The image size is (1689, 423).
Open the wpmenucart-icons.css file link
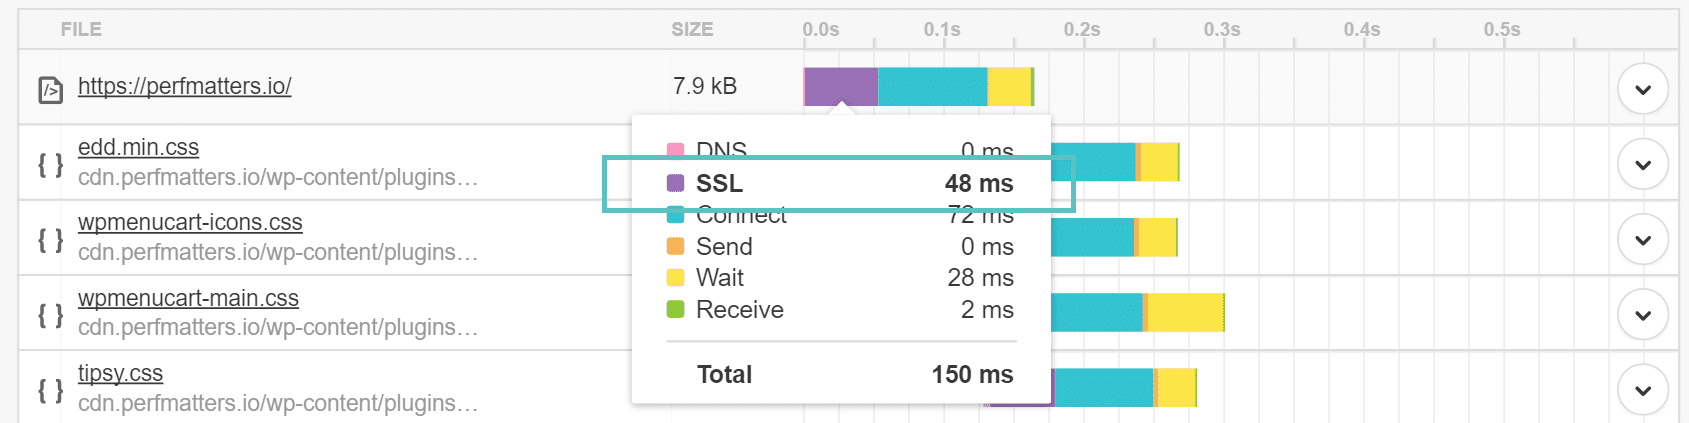(190, 223)
